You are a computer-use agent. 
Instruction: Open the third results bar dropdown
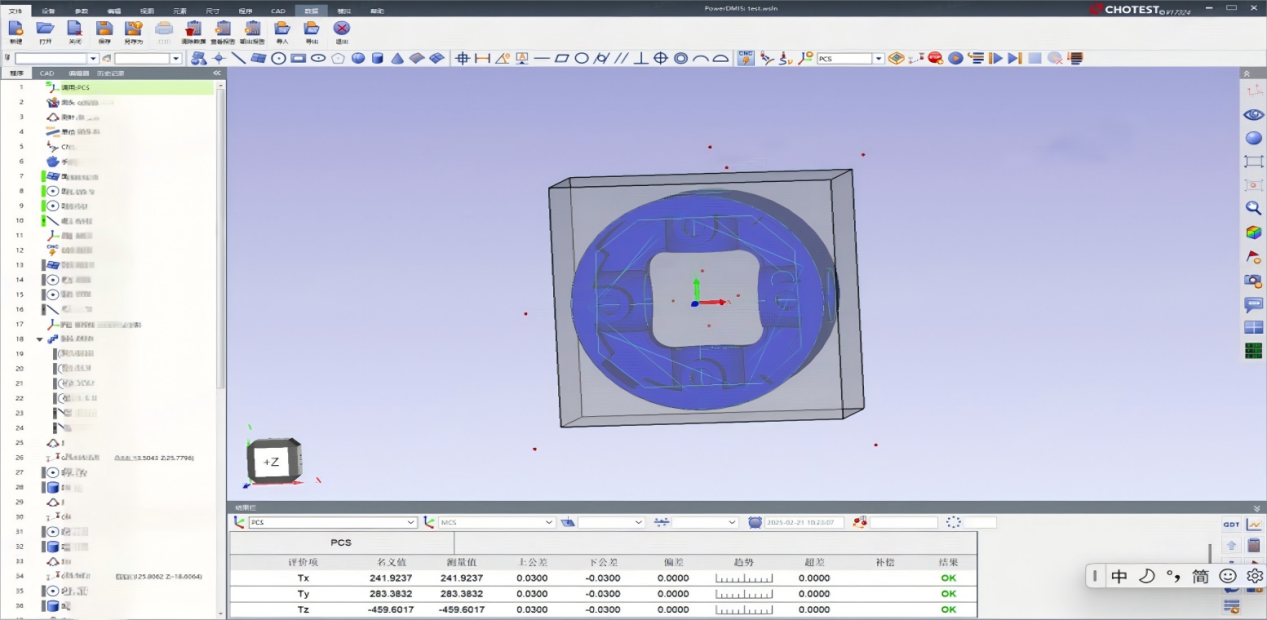pos(611,522)
